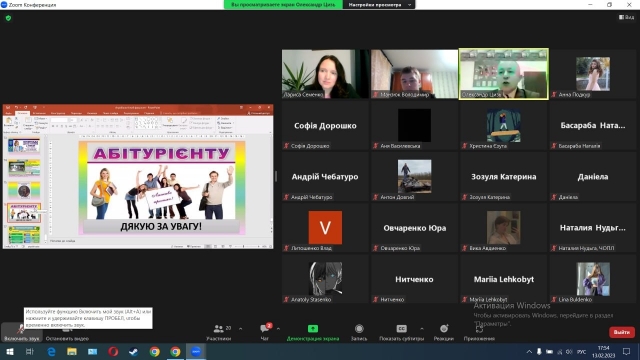
Task: Unmute with the microphone toggle
Action: 21,331
